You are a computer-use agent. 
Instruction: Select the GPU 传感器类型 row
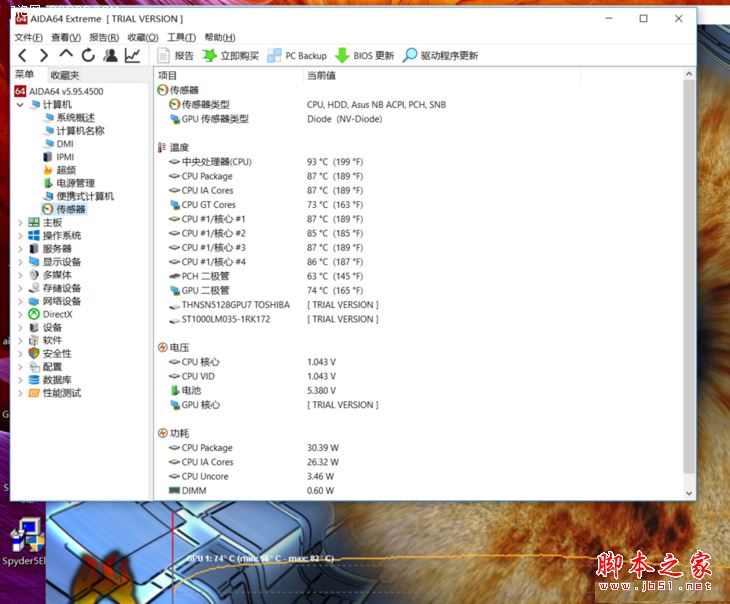click(x=417, y=119)
